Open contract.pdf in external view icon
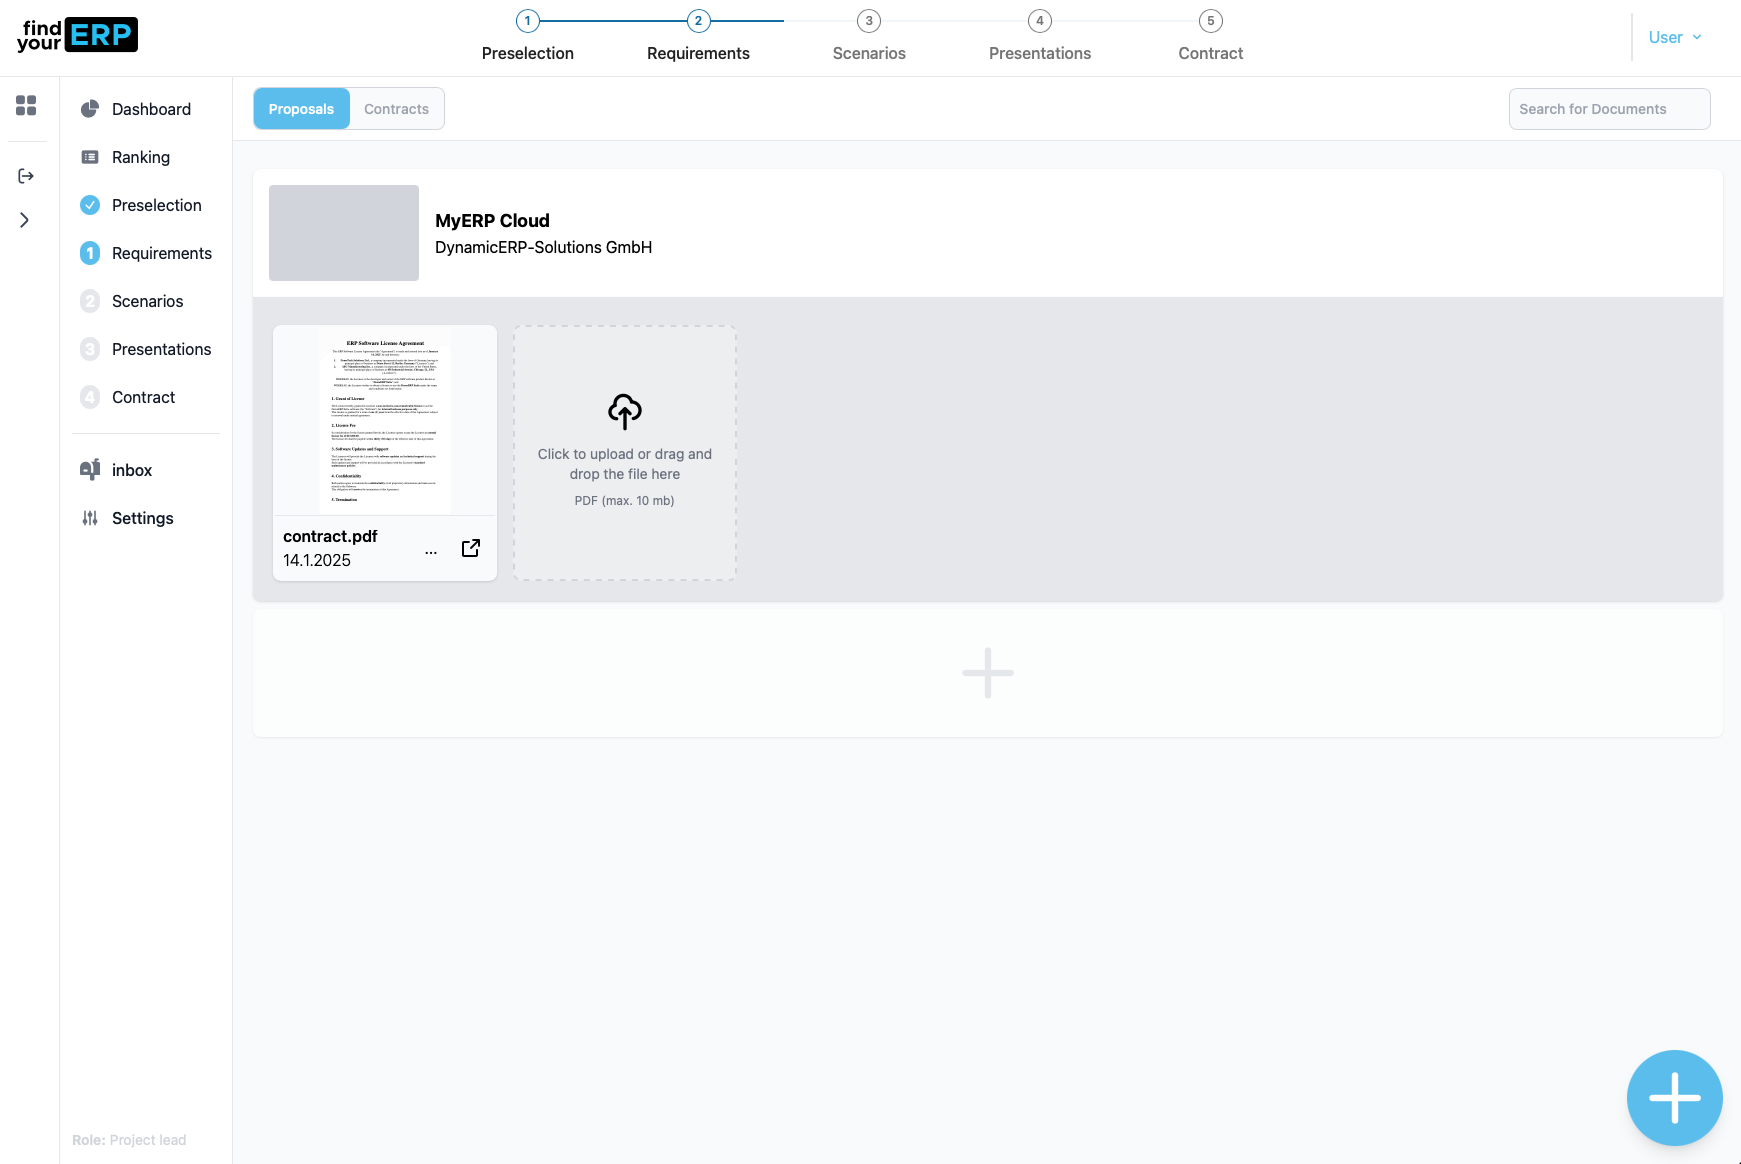Screen dimensions: 1741x1164 (x=471, y=548)
